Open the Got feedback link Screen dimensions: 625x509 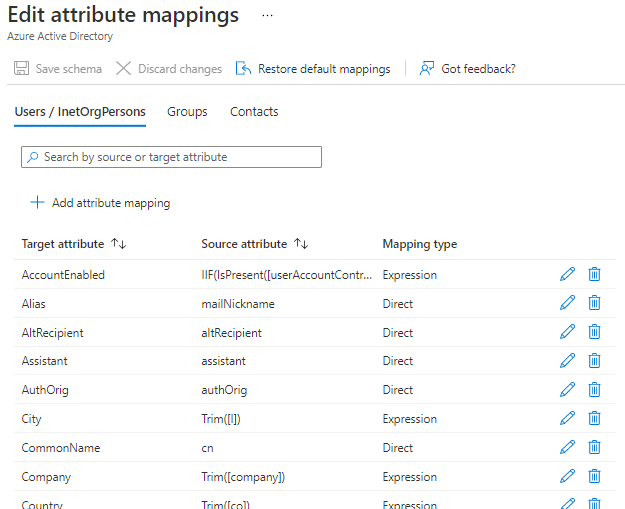pos(467,69)
